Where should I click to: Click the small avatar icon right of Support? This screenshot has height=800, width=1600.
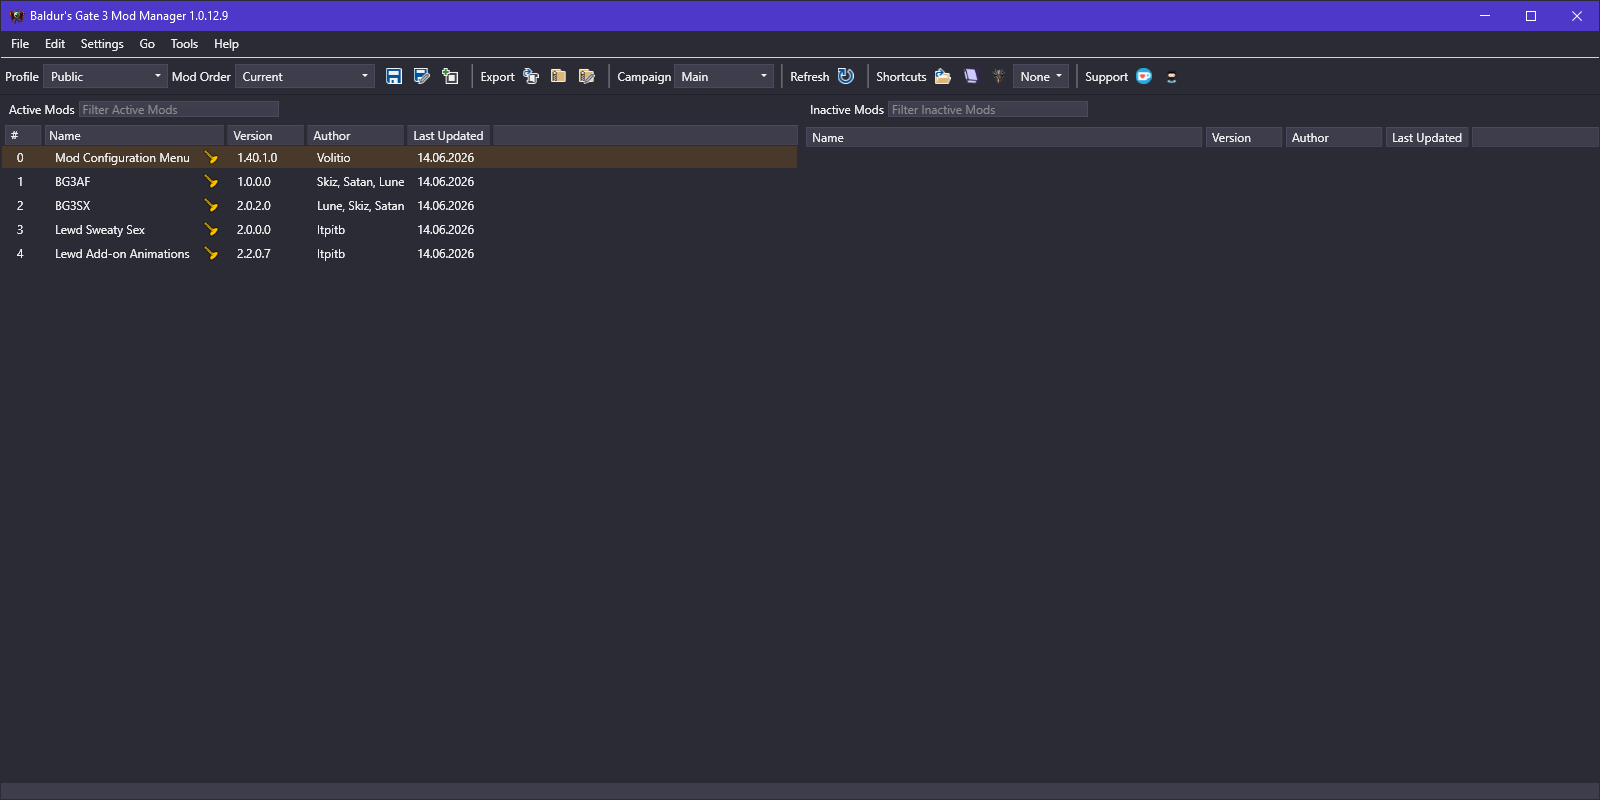[x=1172, y=77]
